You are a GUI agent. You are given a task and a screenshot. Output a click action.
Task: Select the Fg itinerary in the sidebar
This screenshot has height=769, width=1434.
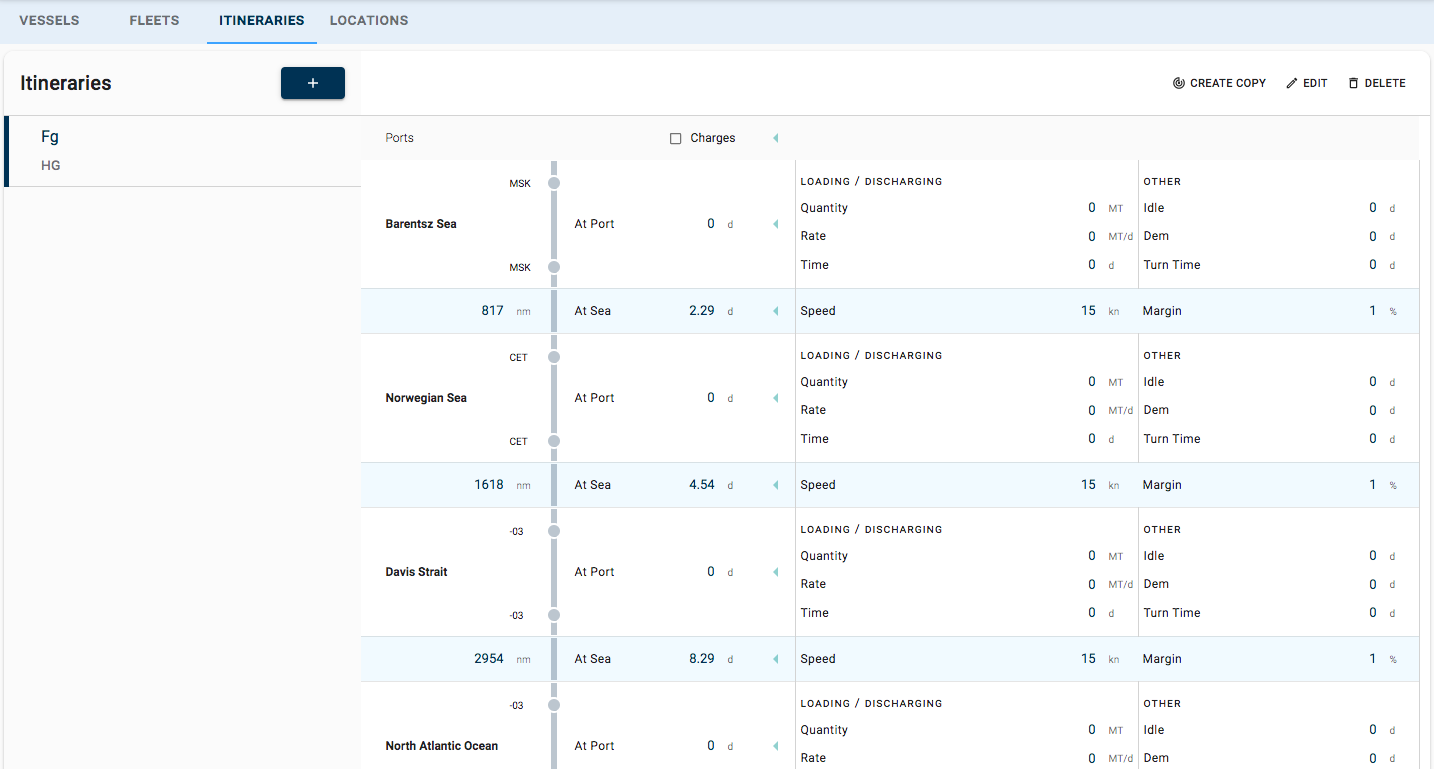[x=50, y=136]
